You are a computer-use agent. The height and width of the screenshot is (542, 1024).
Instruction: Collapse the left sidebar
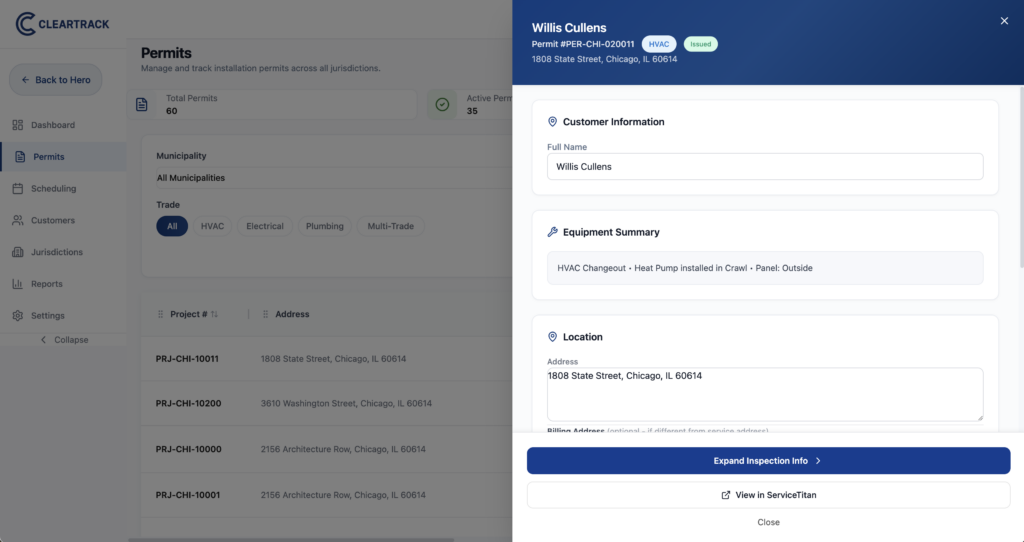pyautogui.click(x=63, y=340)
